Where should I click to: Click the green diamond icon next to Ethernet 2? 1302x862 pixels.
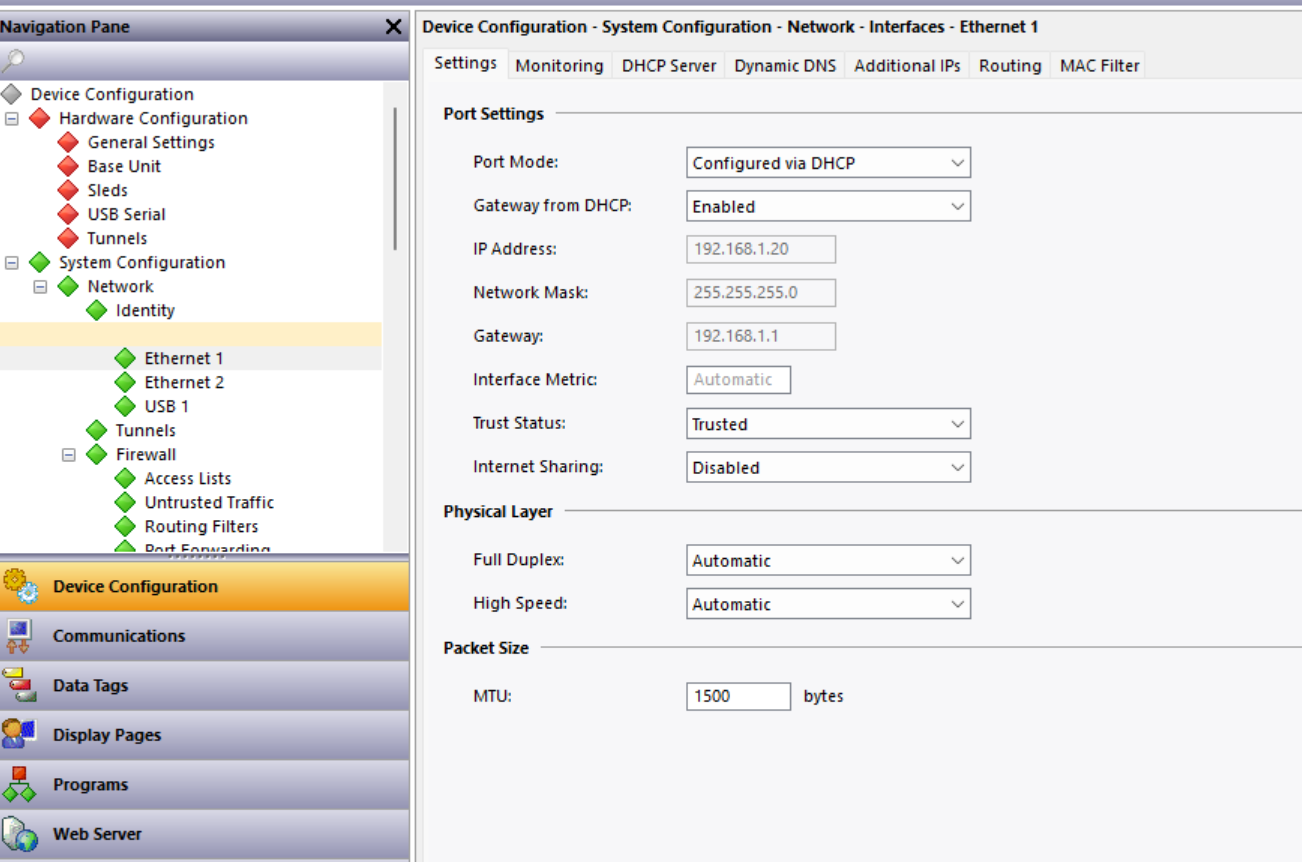125,382
